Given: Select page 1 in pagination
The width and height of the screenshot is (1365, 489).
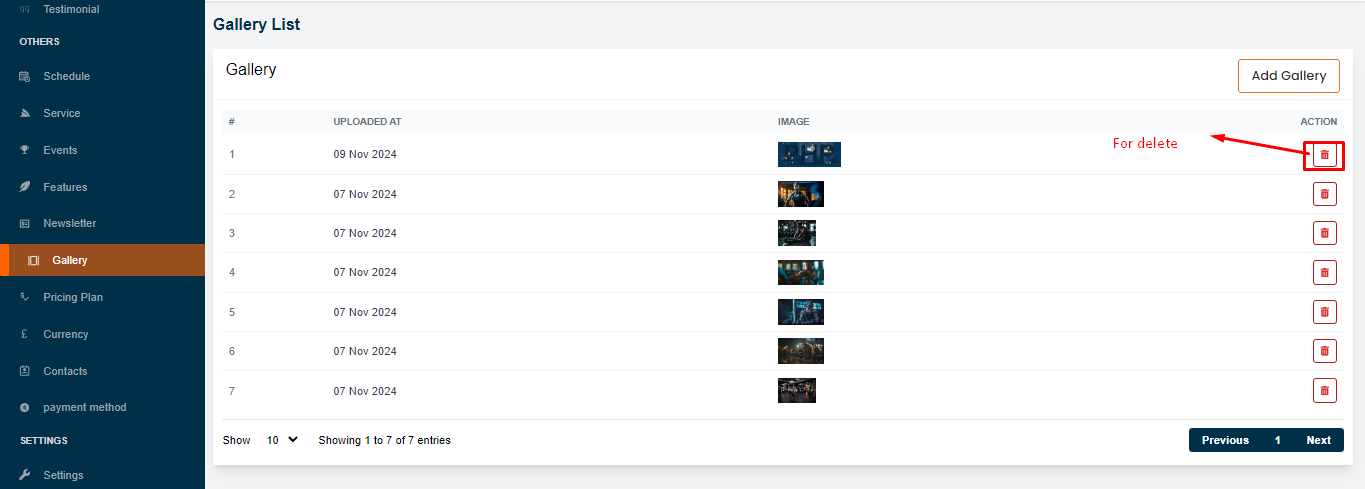Looking at the screenshot, I should [x=1277, y=440].
